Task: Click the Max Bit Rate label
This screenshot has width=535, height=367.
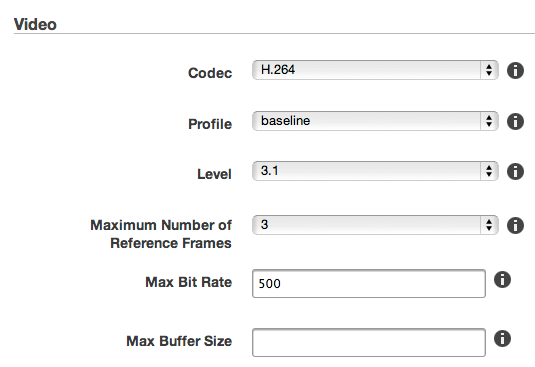Action: pos(189,282)
